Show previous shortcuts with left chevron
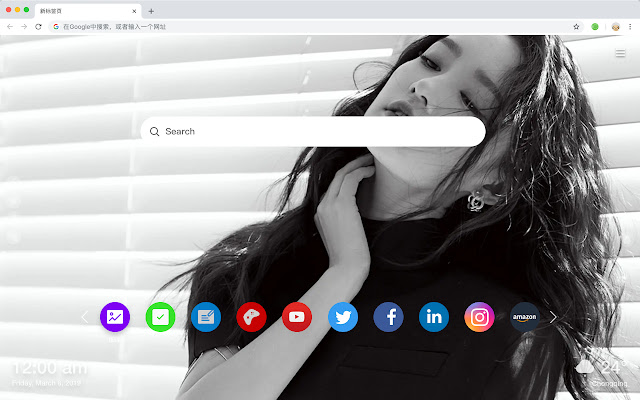Screen dimensions: 640x400 pyautogui.click(x=84, y=317)
